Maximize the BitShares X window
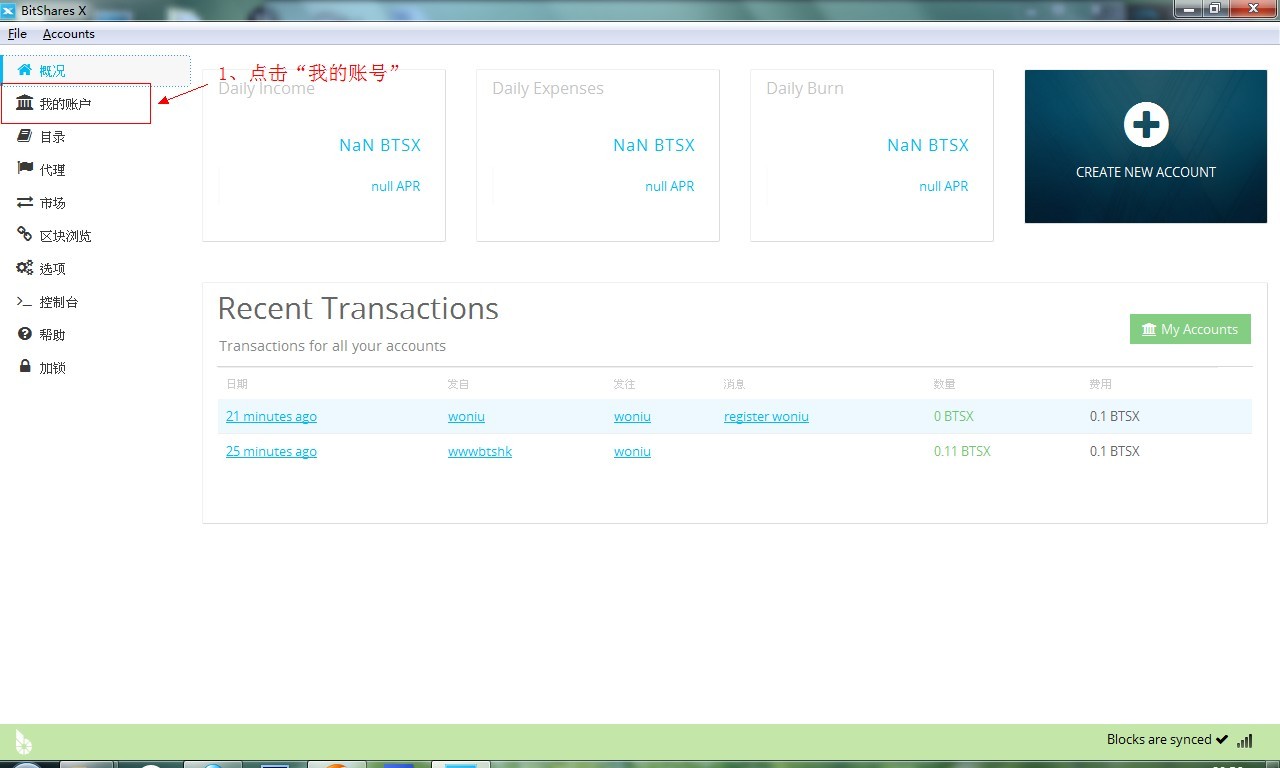Image resolution: width=1280 pixels, height=768 pixels. point(1214,8)
